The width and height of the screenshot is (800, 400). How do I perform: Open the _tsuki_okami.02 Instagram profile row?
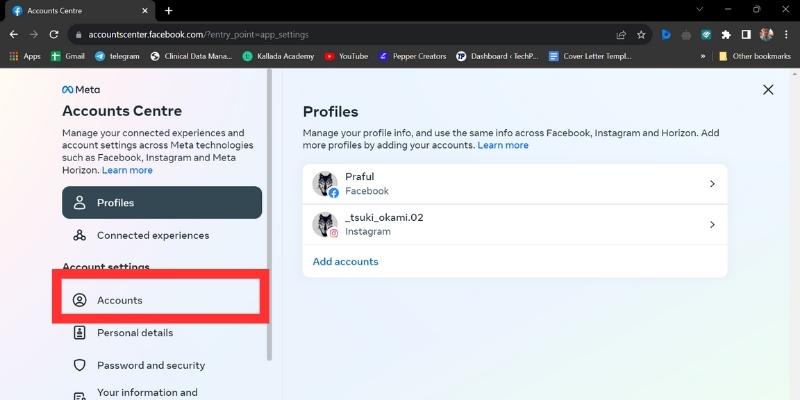tap(515, 224)
